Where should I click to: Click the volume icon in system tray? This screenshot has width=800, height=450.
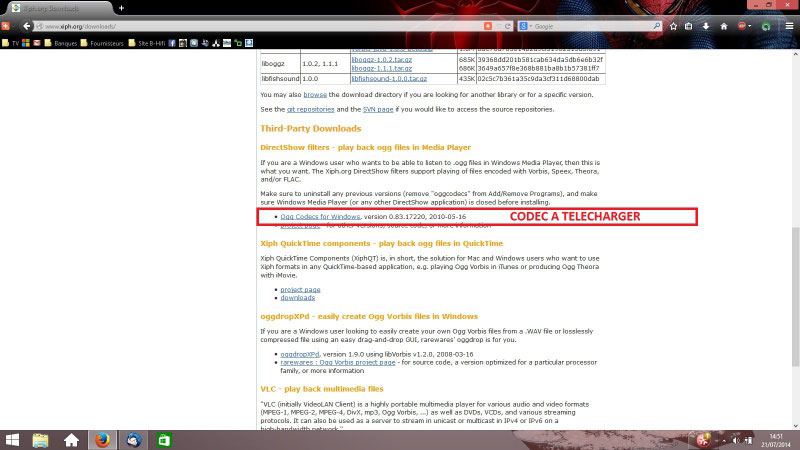tap(736, 440)
